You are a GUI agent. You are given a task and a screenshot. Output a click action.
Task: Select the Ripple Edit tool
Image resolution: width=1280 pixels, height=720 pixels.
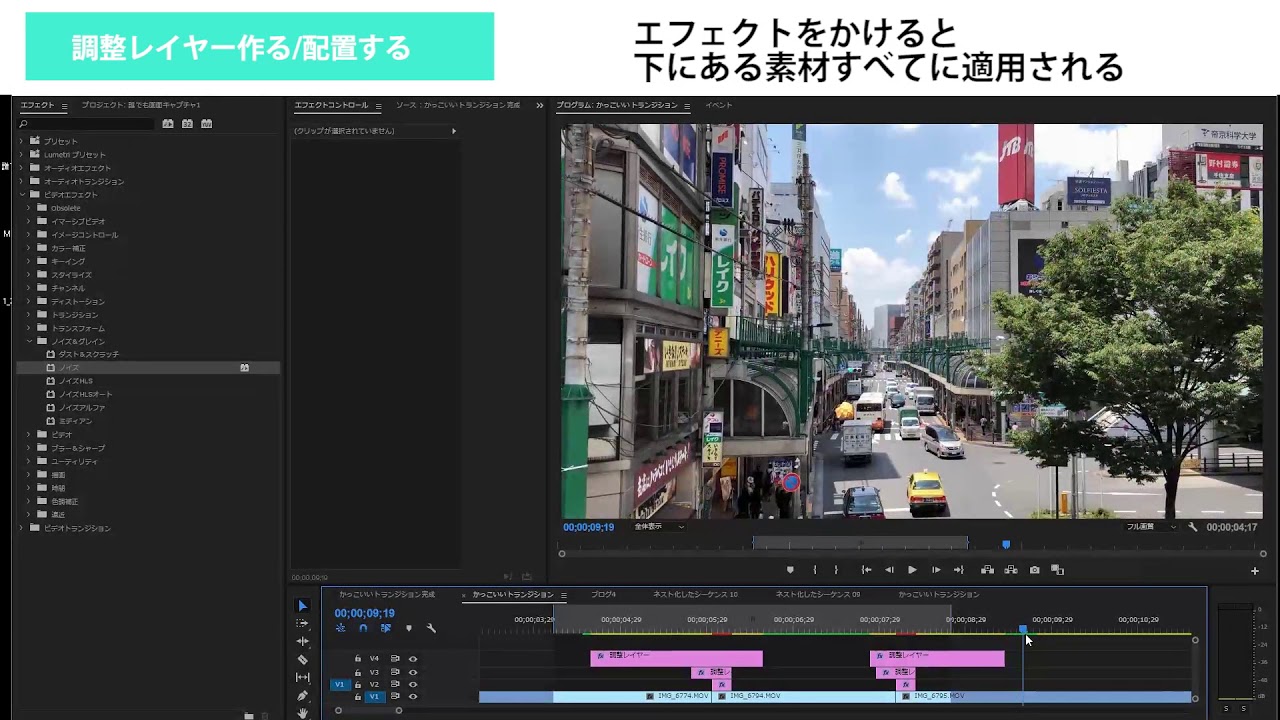[303, 642]
